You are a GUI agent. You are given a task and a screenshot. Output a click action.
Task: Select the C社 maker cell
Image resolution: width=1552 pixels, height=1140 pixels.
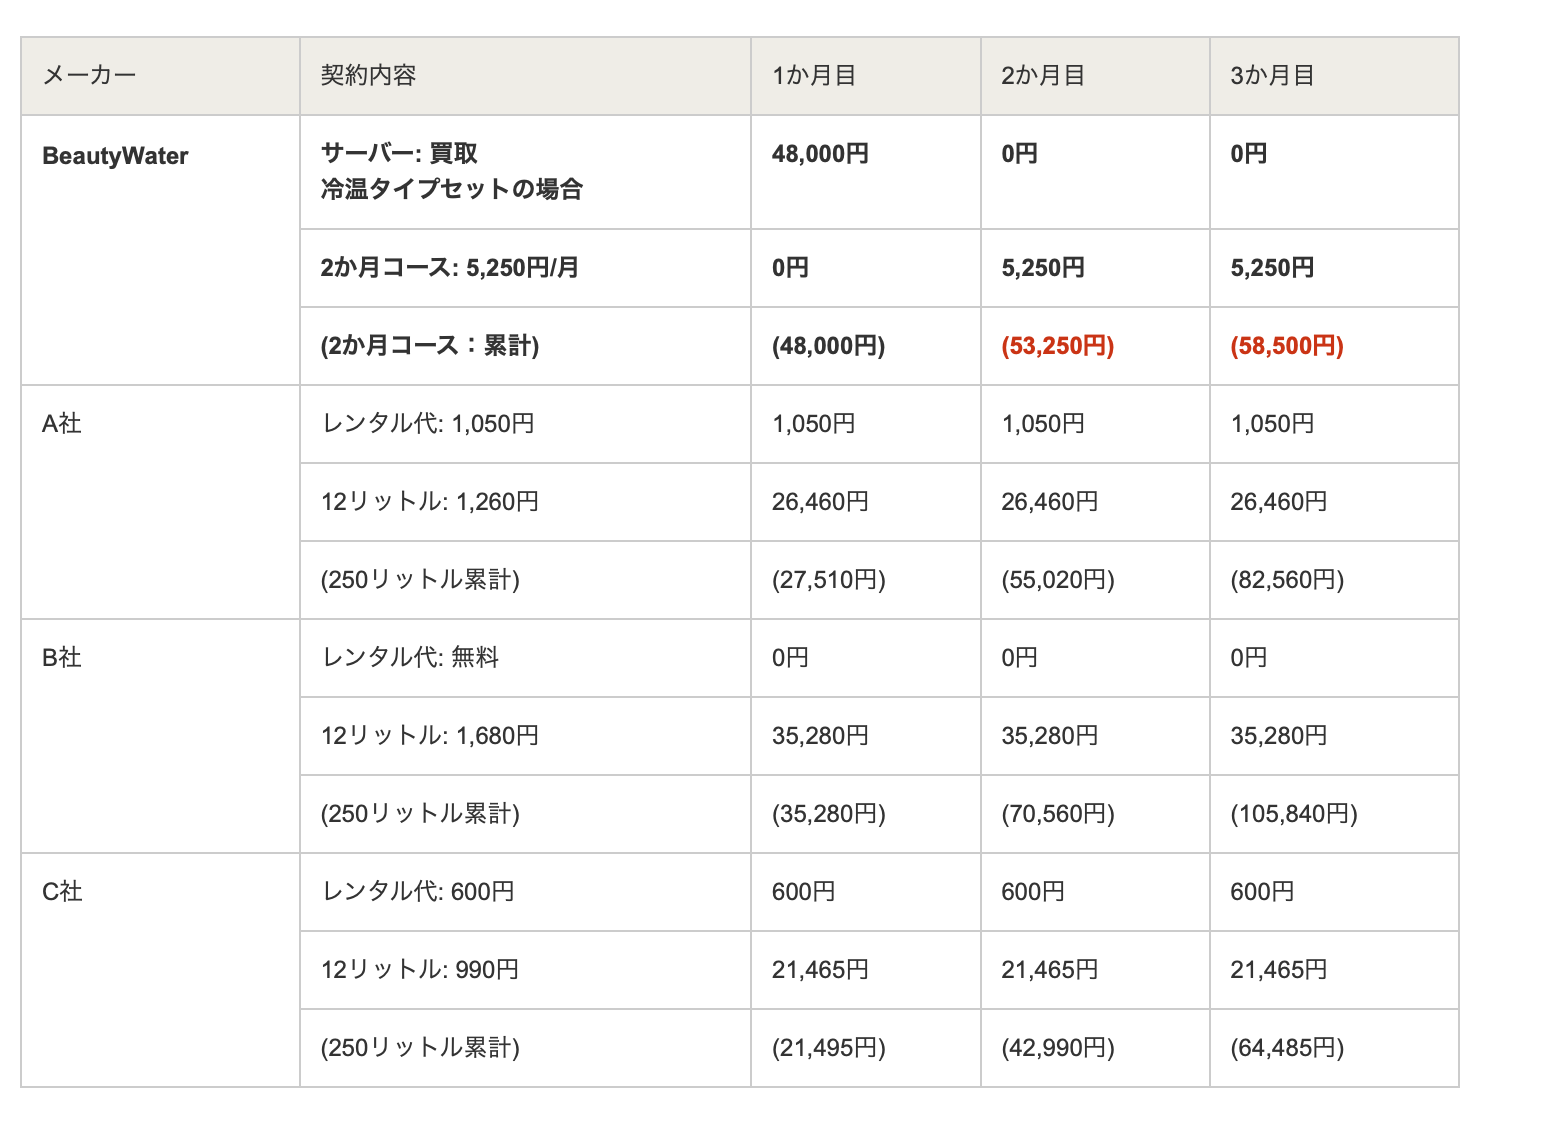pyautogui.click(x=62, y=892)
